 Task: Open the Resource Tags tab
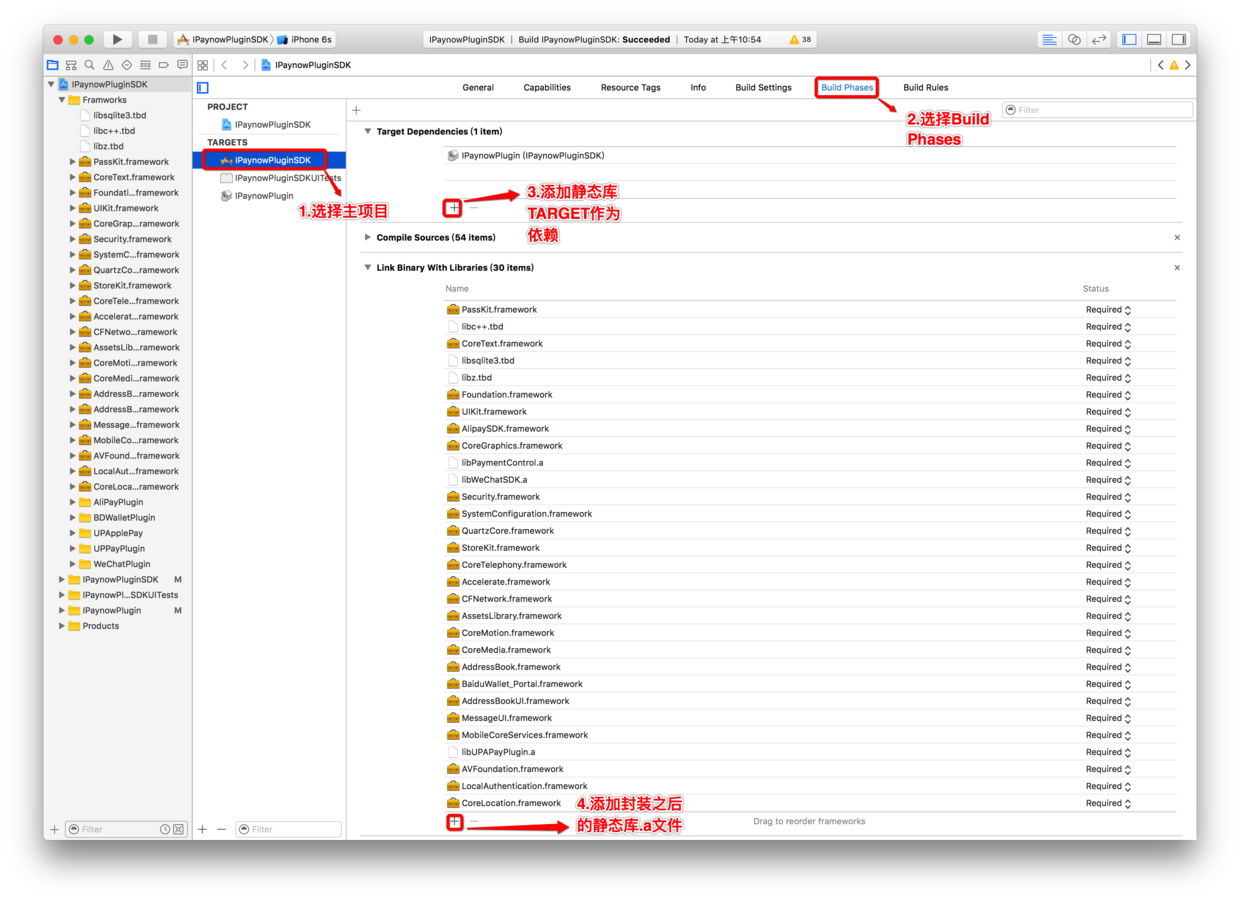630,88
